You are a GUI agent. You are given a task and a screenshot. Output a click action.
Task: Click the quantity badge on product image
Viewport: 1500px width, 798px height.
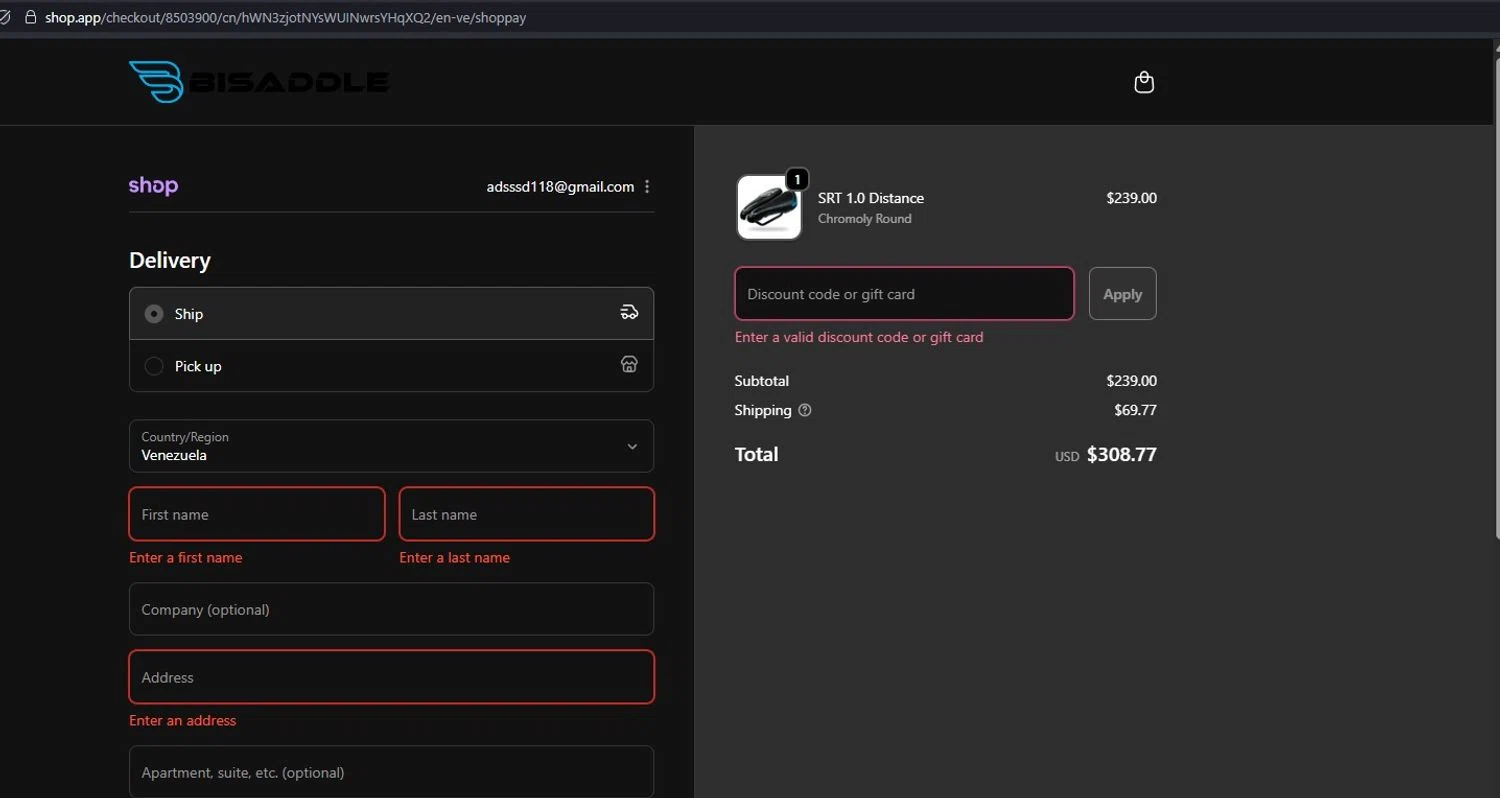pyautogui.click(x=797, y=180)
